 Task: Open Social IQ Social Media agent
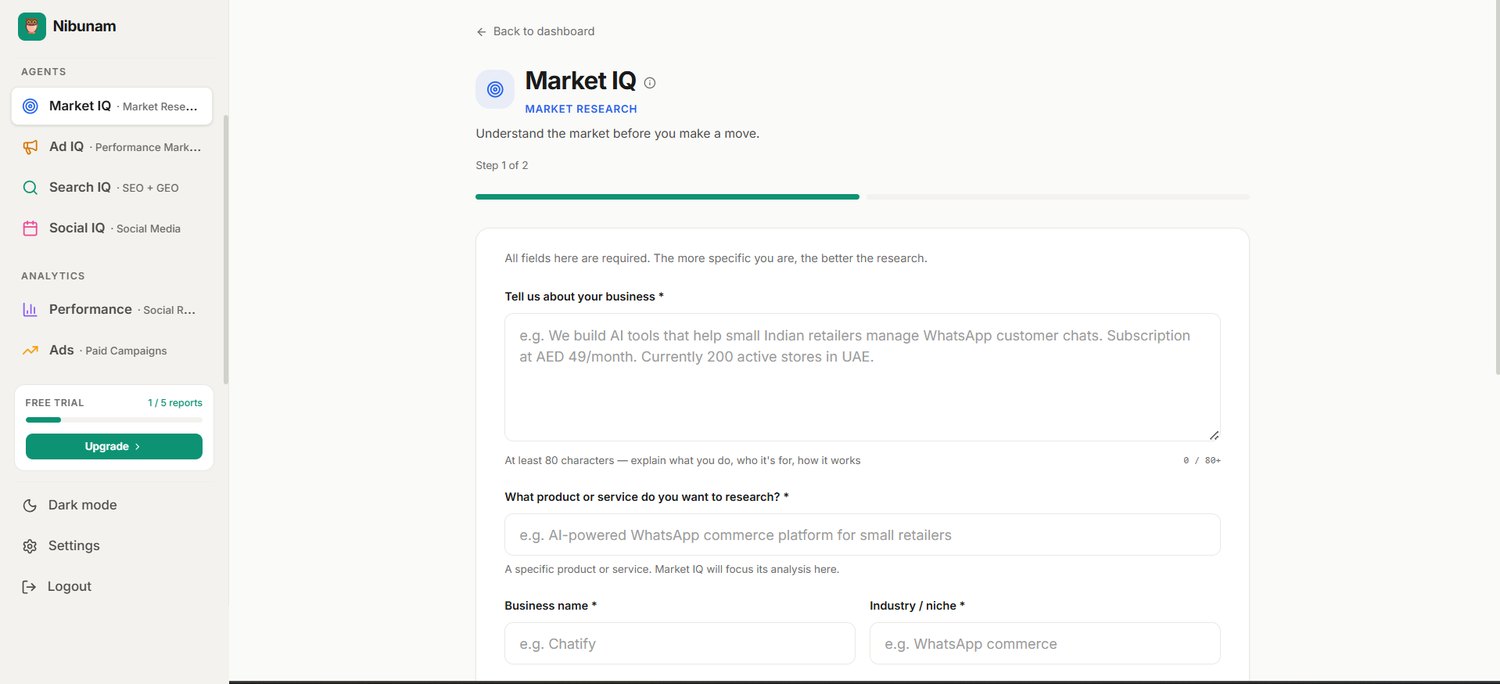pos(112,228)
